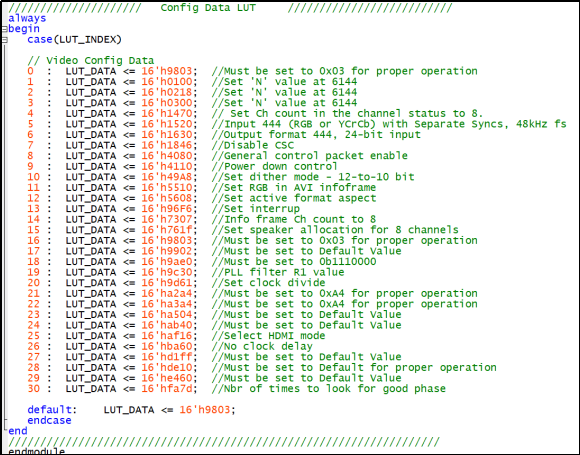This screenshot has height=455, width=580.
Task: Select value 16'hab40 on line 24
Action: pos(167,325)
